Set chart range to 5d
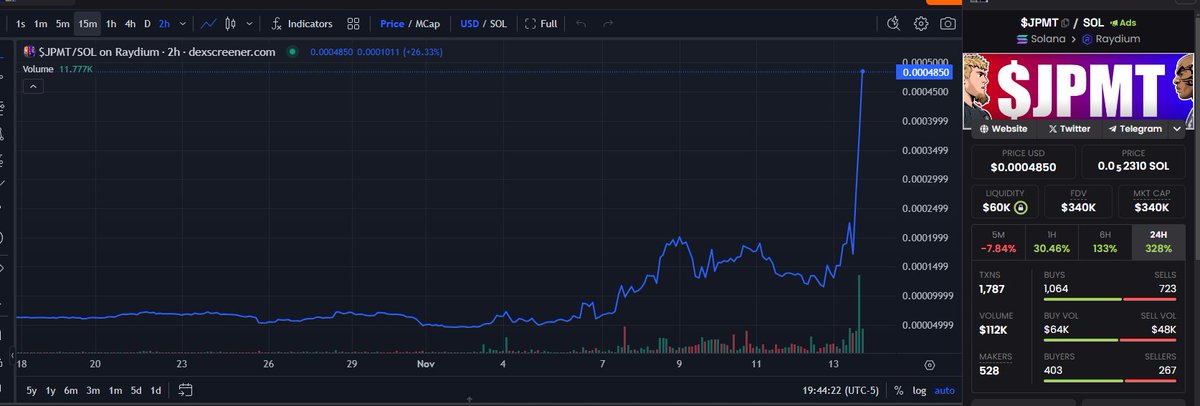Screen dimensions: 1200x406 click(136, 390)
